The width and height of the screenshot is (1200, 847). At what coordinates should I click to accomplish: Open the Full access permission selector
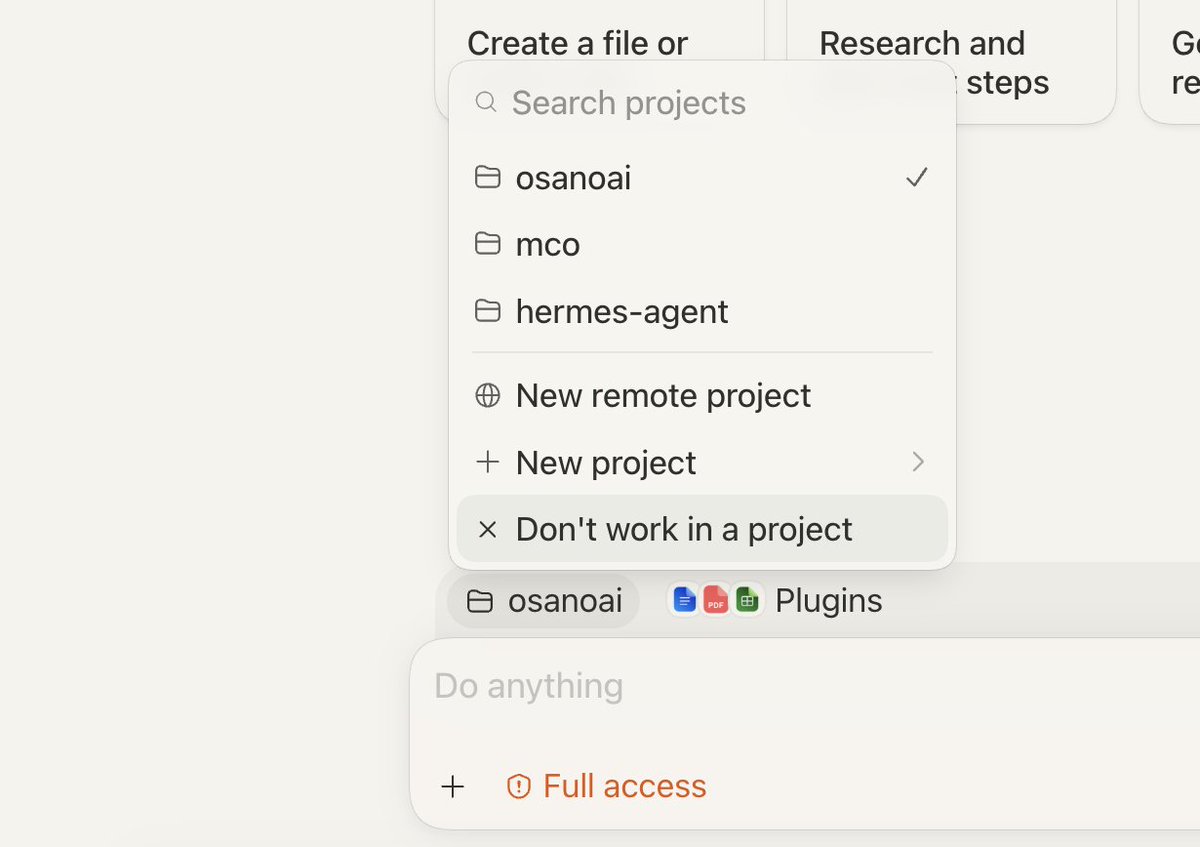pos(606,787)
